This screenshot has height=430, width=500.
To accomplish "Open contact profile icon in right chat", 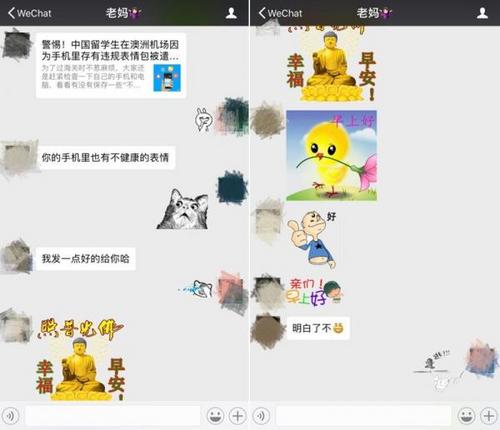I will point(482,13).
